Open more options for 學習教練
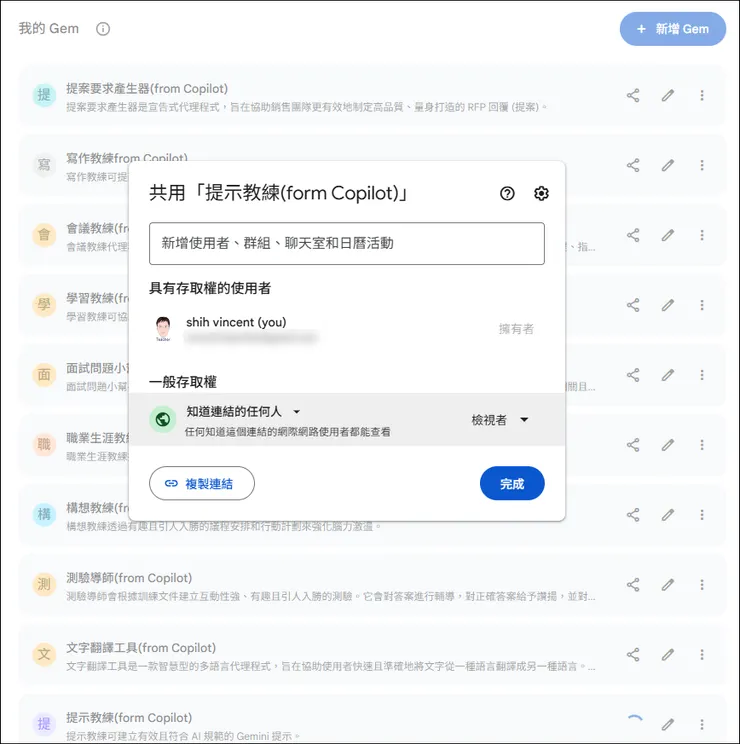 click(x=702, y=305)
